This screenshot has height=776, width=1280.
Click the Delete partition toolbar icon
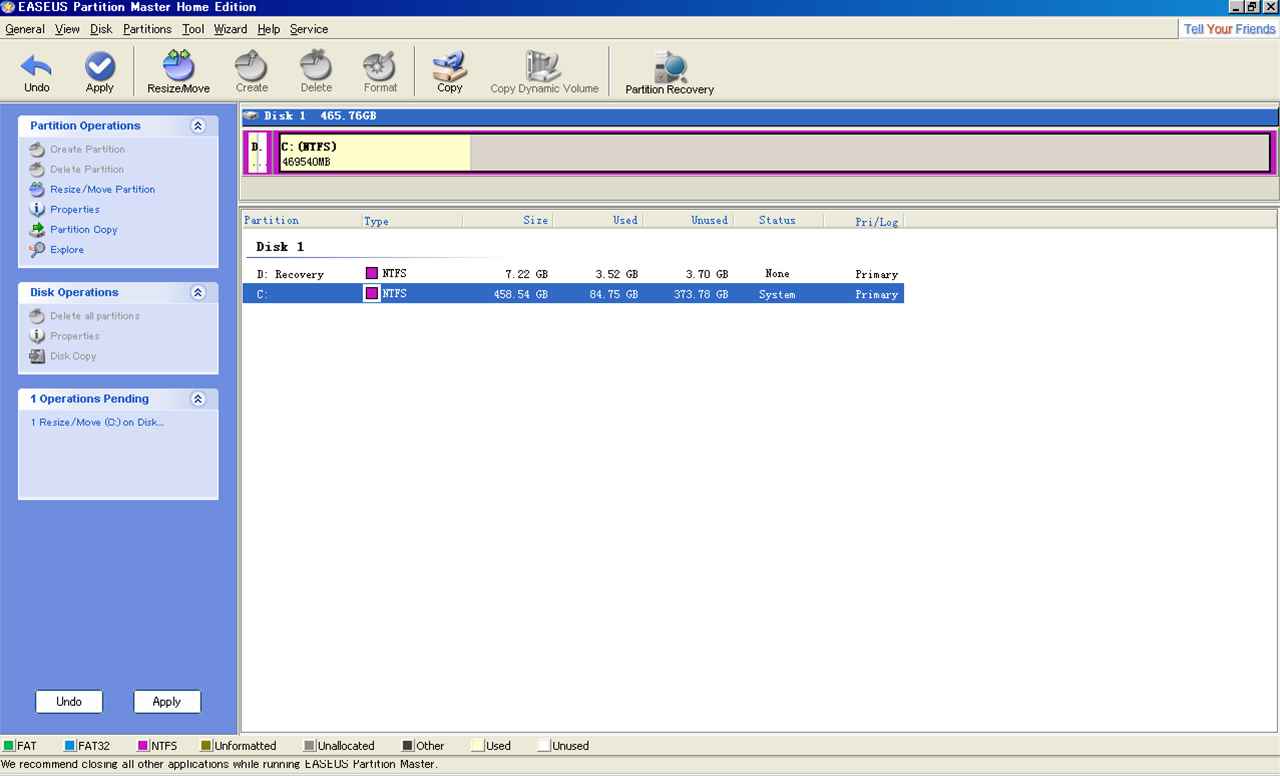316,66
